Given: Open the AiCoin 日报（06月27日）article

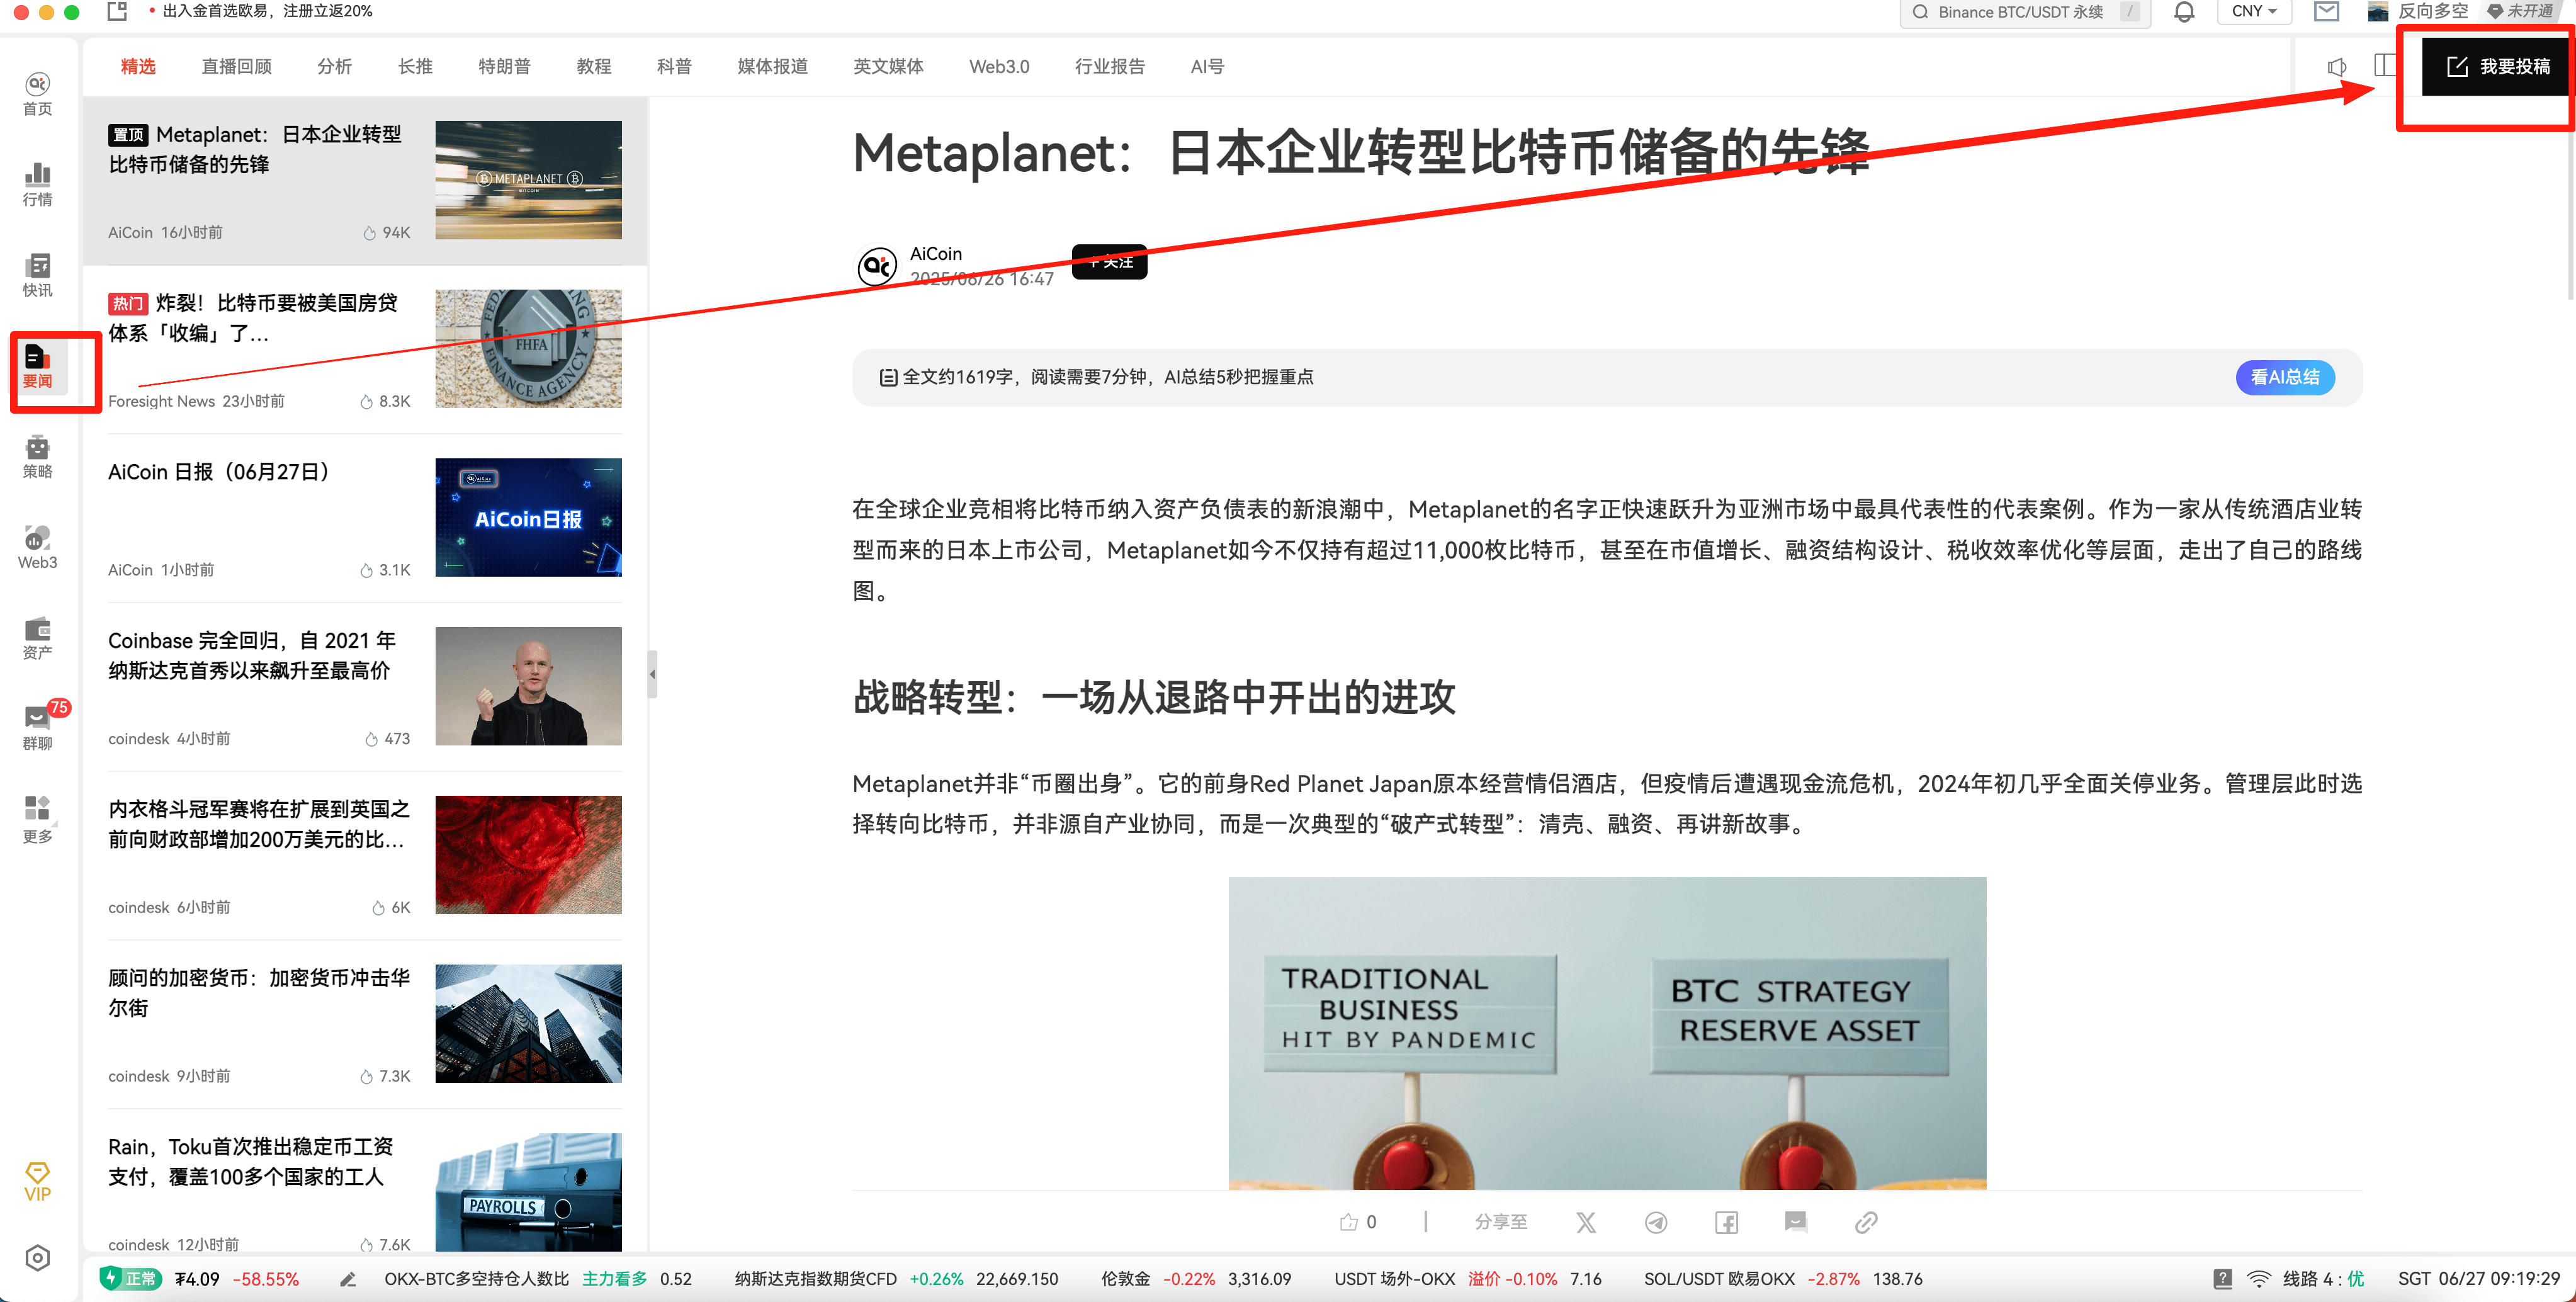Looking at the screenshot, I should [365, 518].
